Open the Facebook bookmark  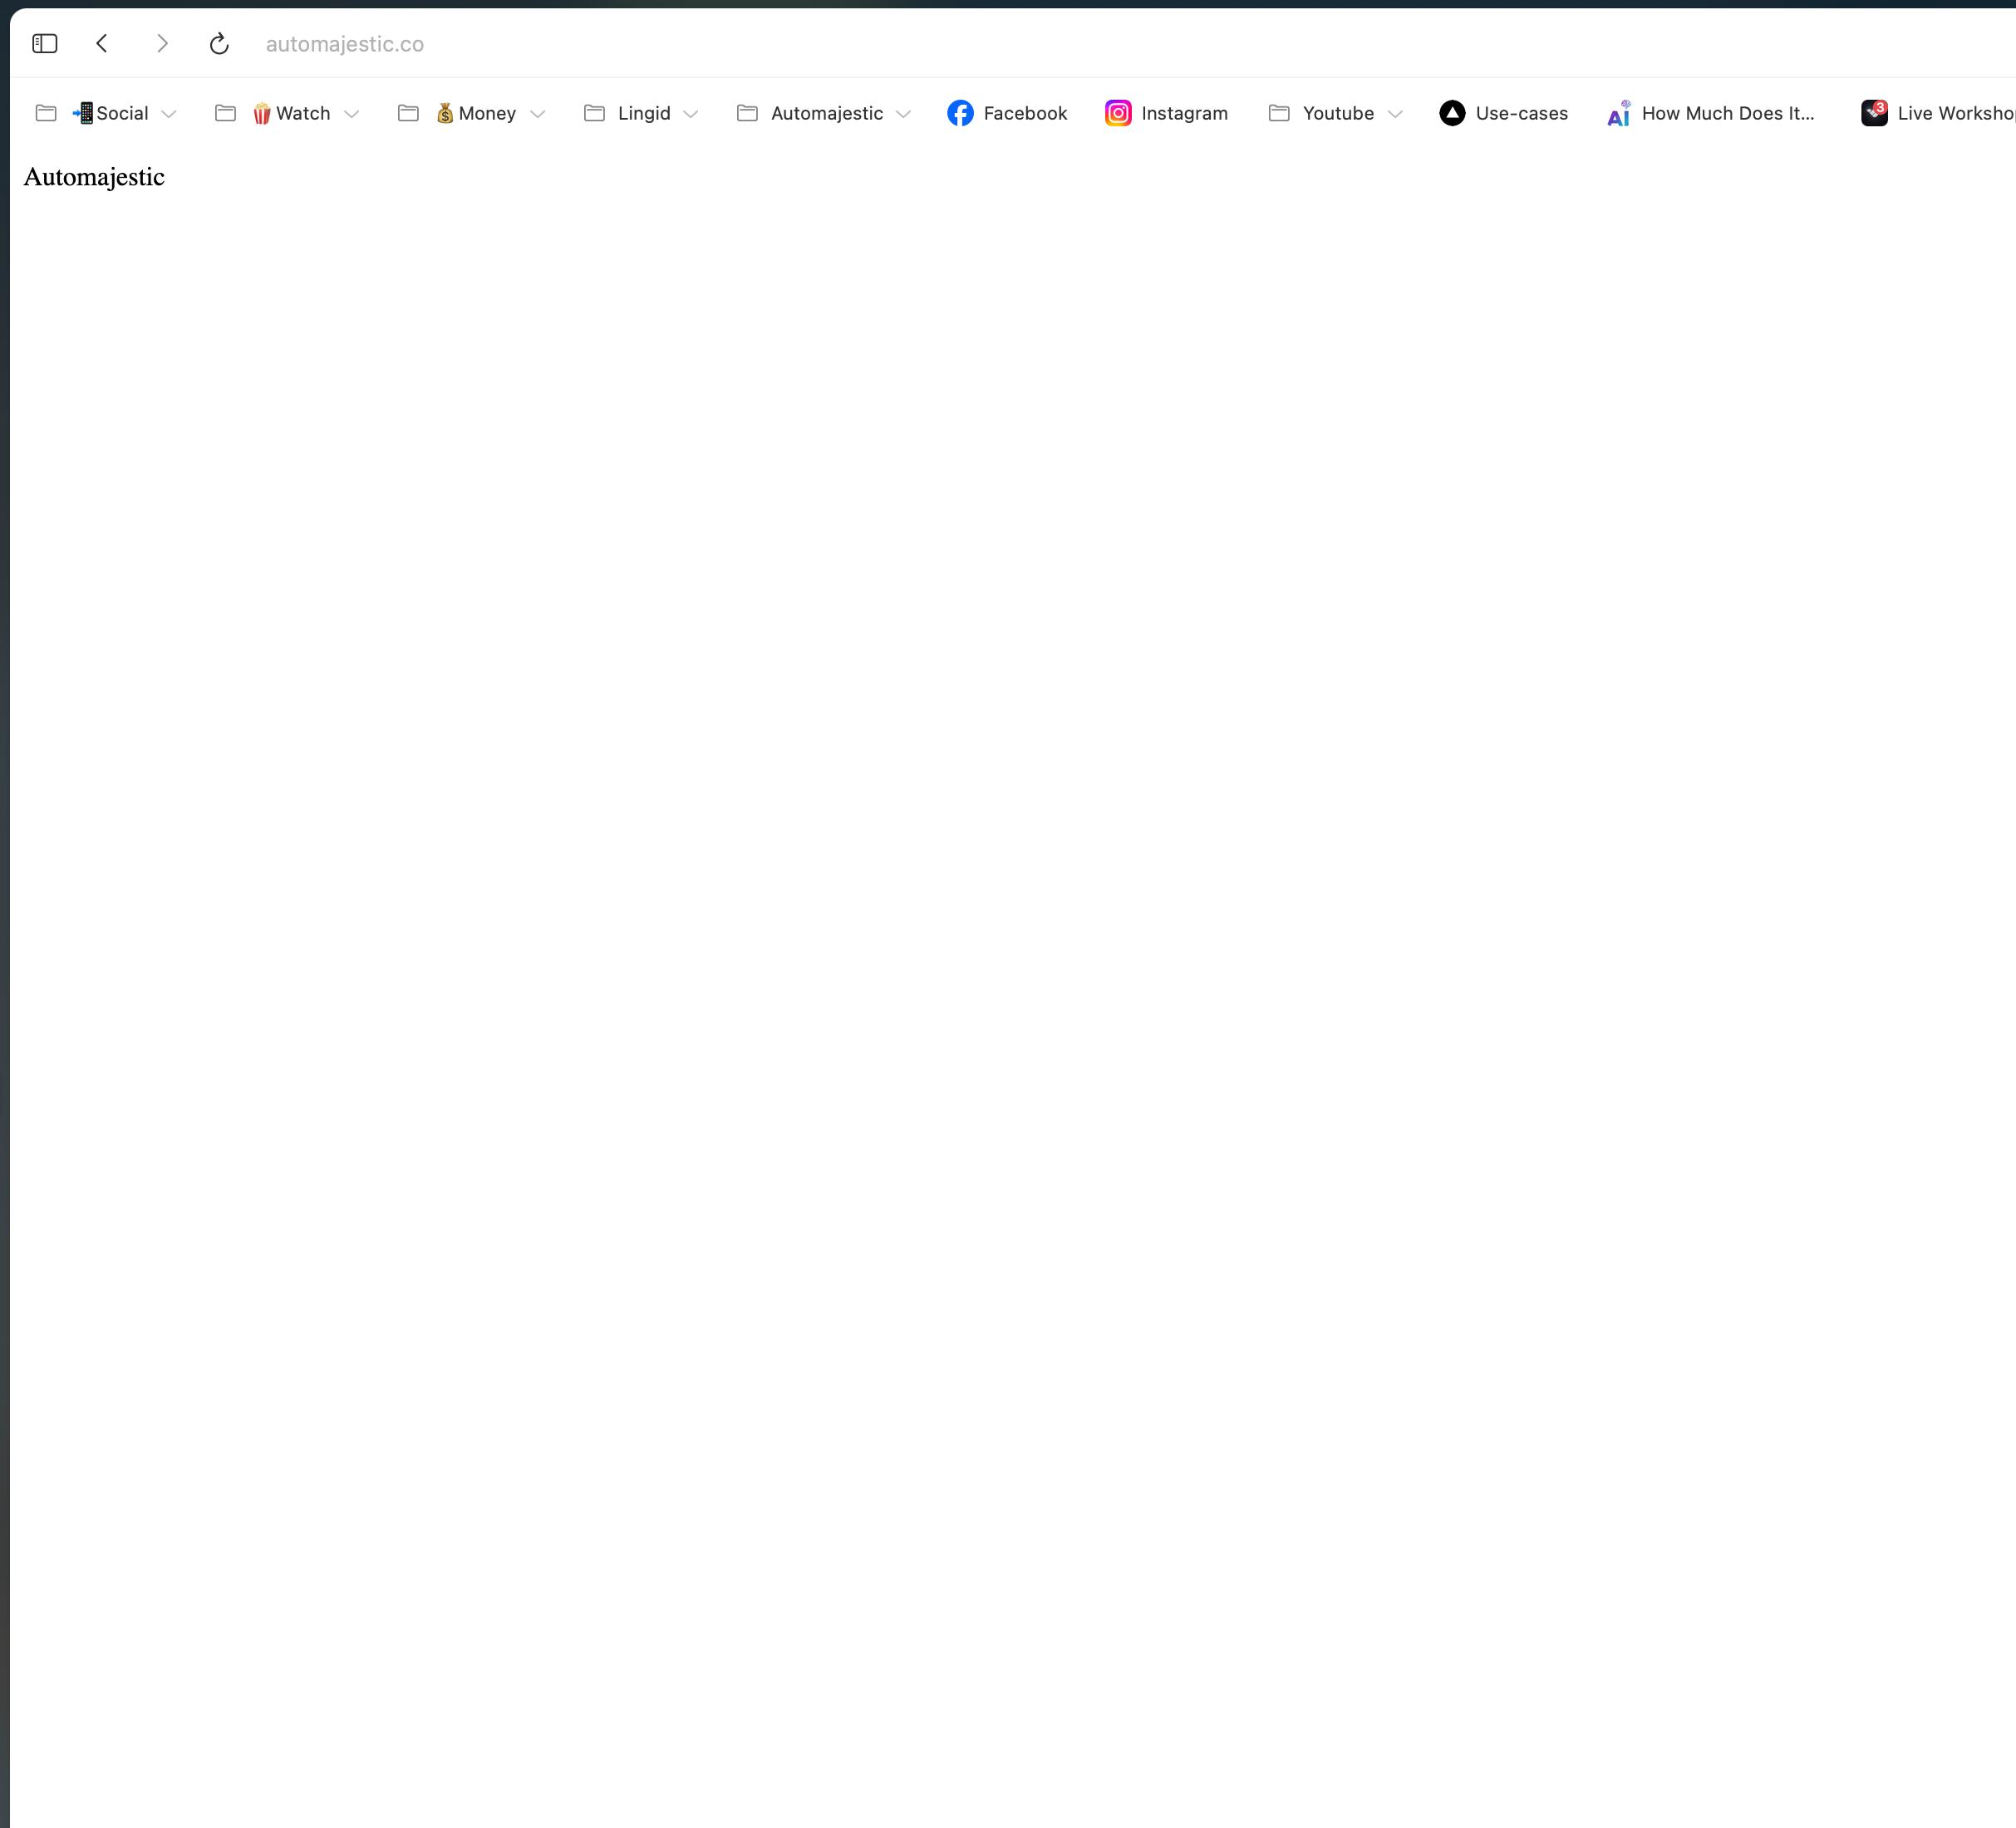click(1007, 113)
